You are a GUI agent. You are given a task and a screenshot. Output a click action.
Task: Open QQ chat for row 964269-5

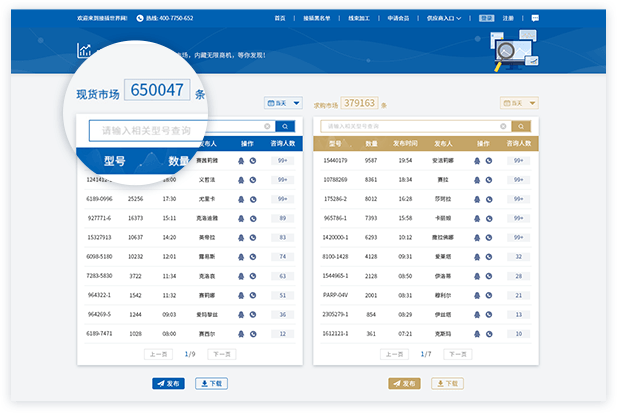(x=241, y=315)
